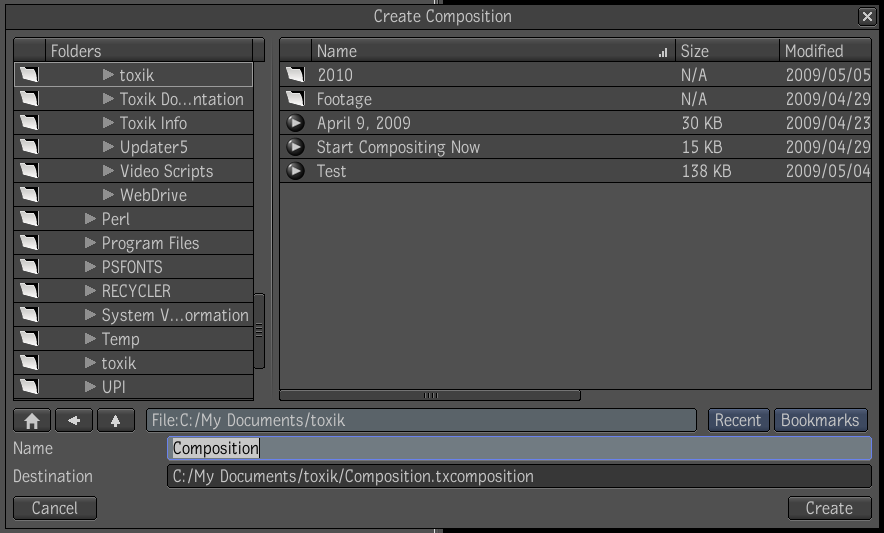
Task: Select Start Compositing Now composition
Action: [398, 147]
